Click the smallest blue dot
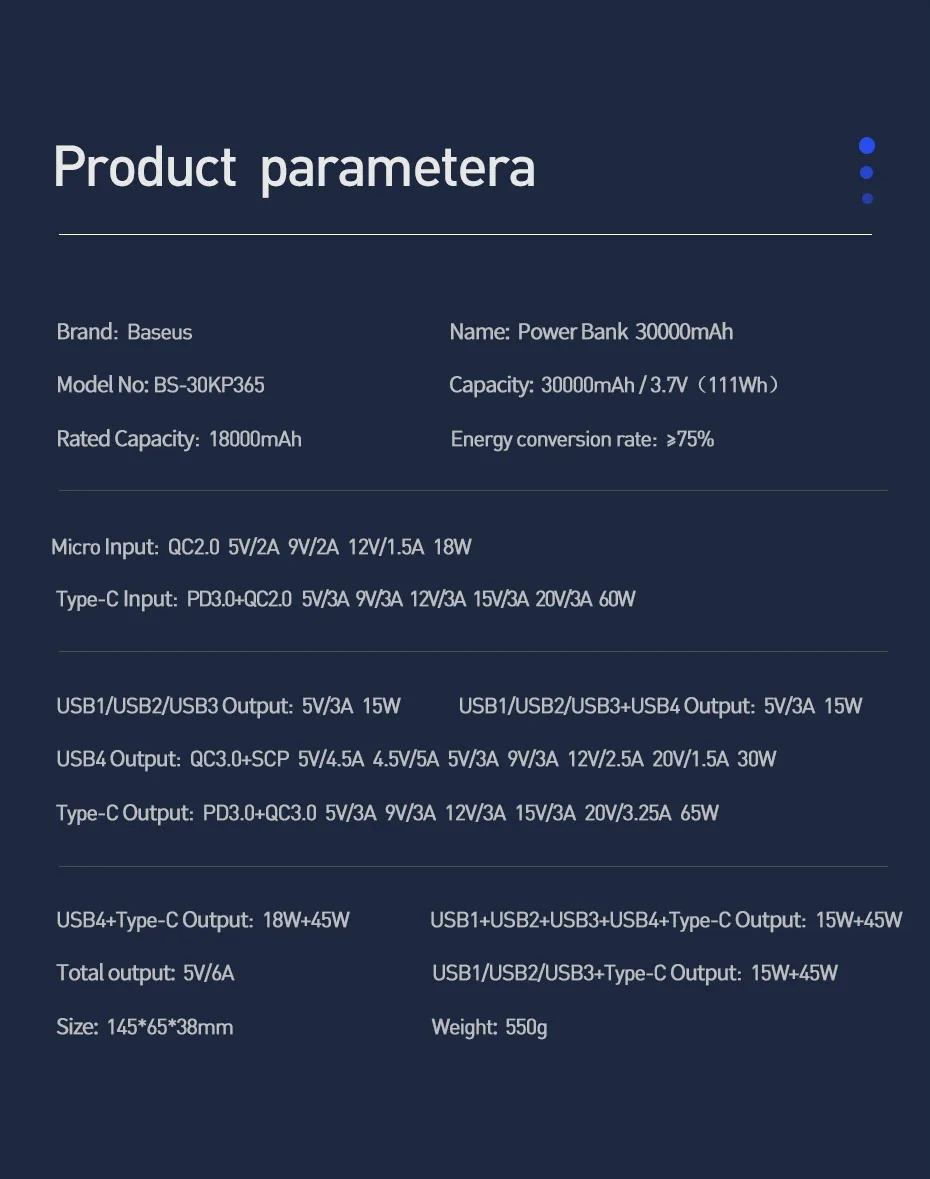 pos(867,198)
